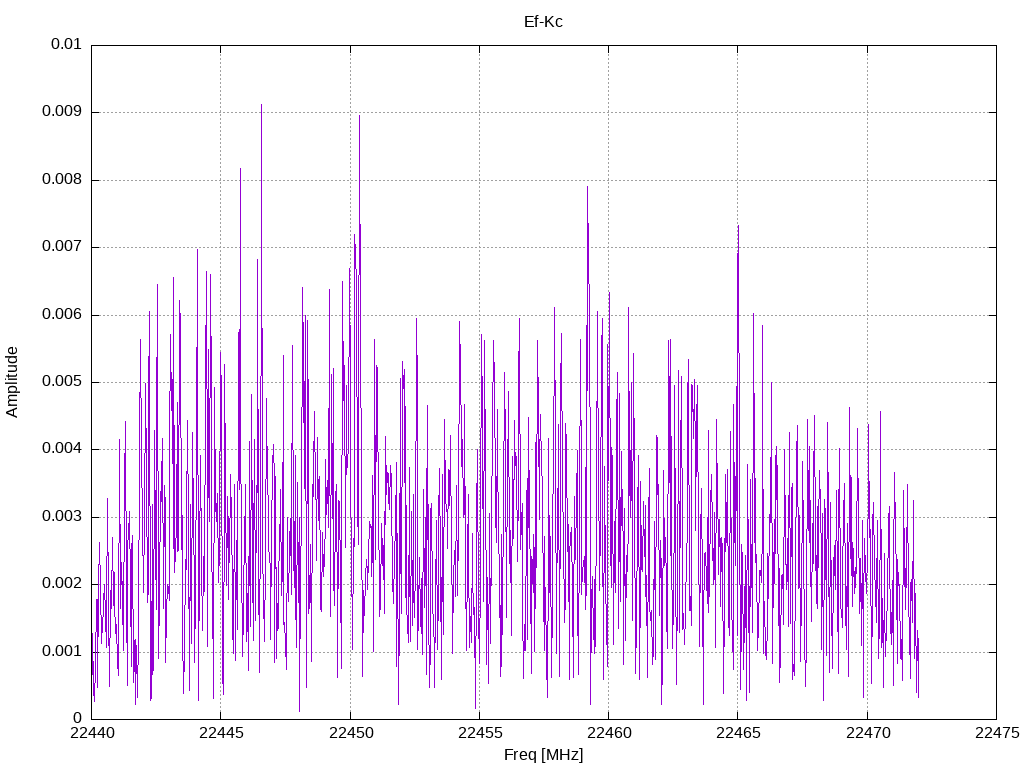Click the x-axis tick label 22445

(x=221, y=733)
